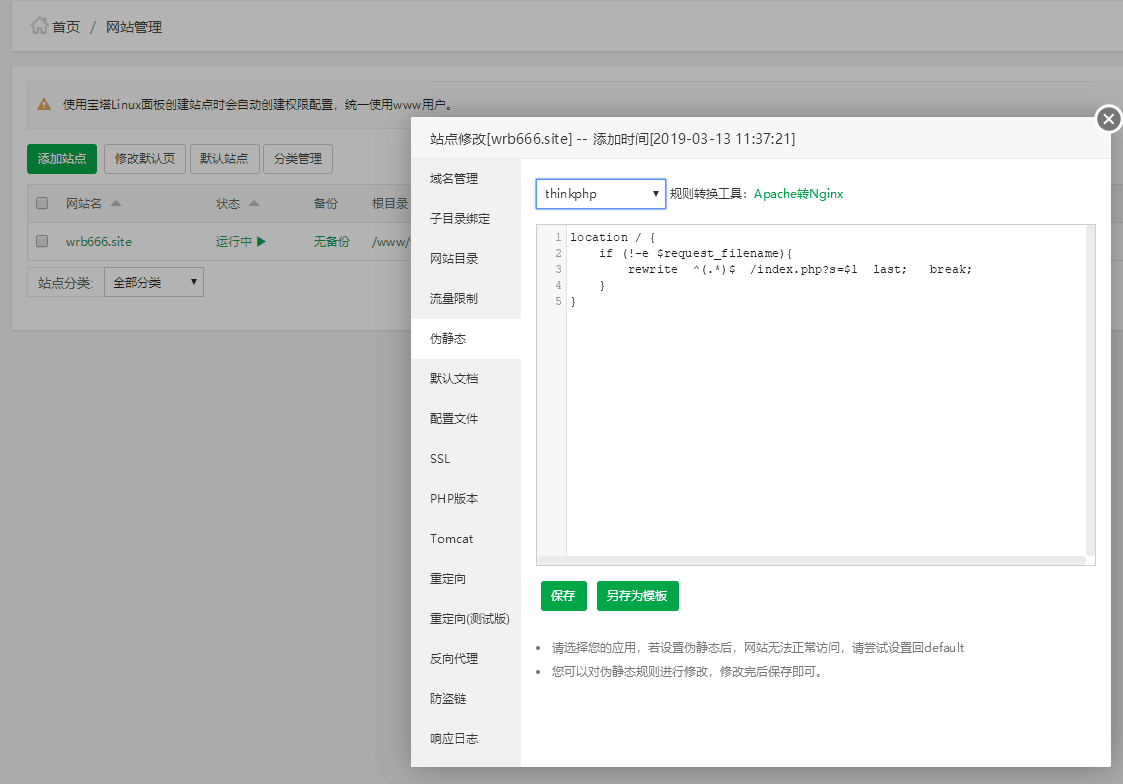The image size is (1123, 784).
Task: Click the 'location / {' code line
Action: pyautogui.click(x=613, y=238)
